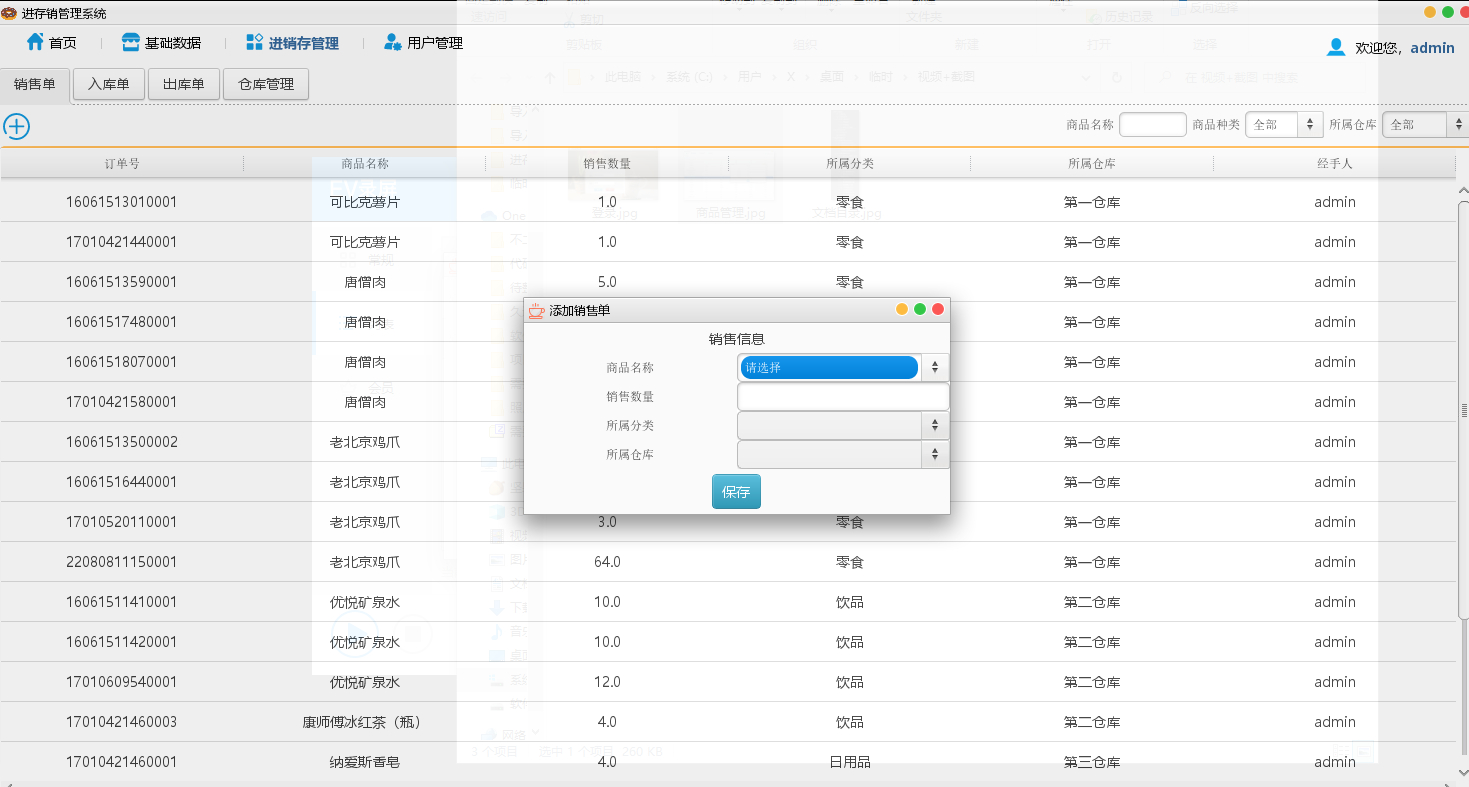Expand the 所属仓库 filter dropdown
The height and width of the screenshot is (787, 1469).
pyautogui.click(x=1458, y=124)
